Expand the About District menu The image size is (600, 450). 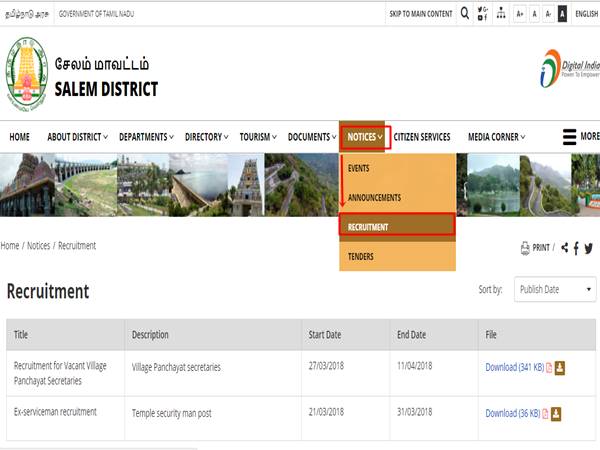point(77,137)
